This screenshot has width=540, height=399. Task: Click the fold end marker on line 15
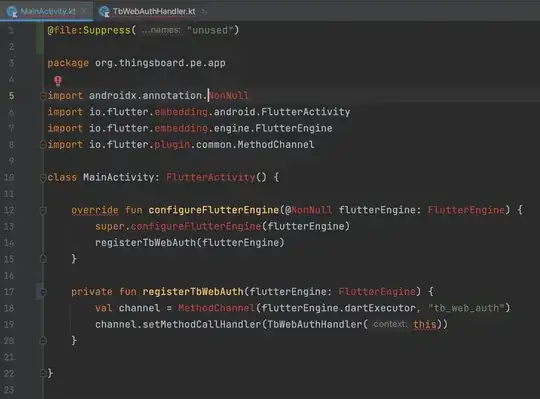(x=43, y=259)
